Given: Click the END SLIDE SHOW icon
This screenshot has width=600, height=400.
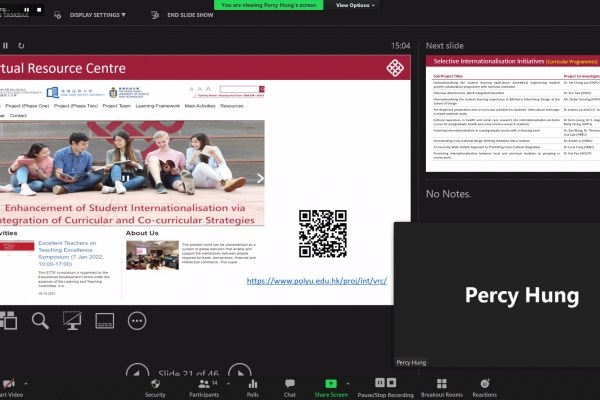Looking at the screenshot, I should (155, 15).
